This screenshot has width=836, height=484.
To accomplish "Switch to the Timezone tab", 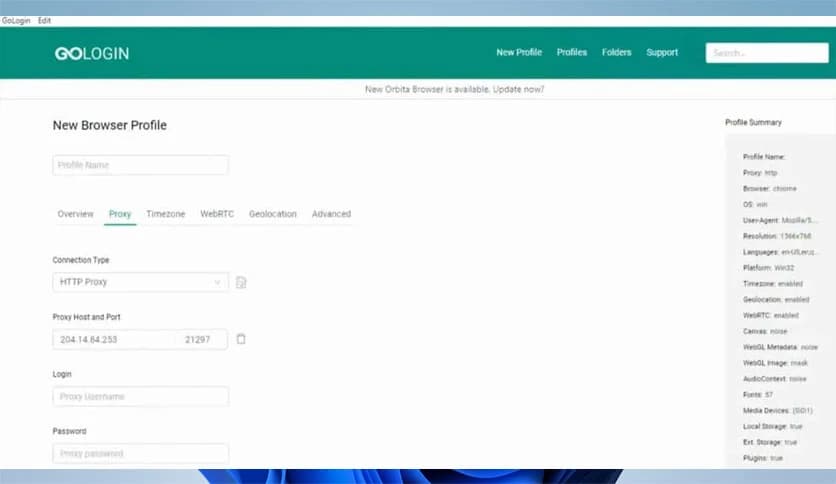I will point(165,214).
